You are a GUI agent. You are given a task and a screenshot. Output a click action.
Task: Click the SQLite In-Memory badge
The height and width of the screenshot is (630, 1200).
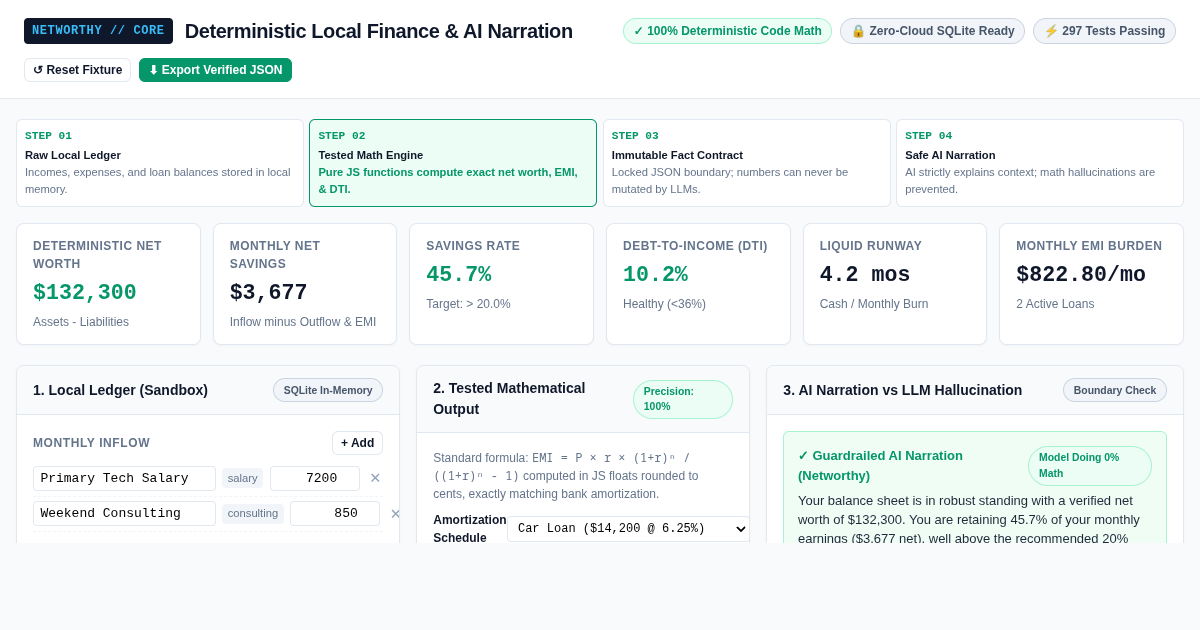tap(328, 390)
